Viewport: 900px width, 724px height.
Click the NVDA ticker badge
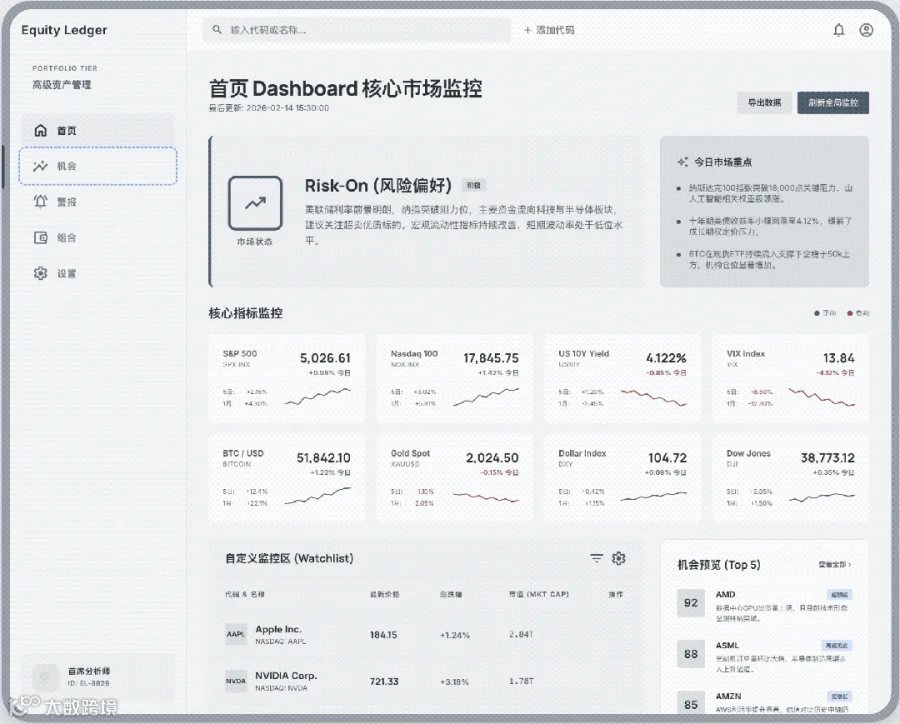(x=235, y=680)
